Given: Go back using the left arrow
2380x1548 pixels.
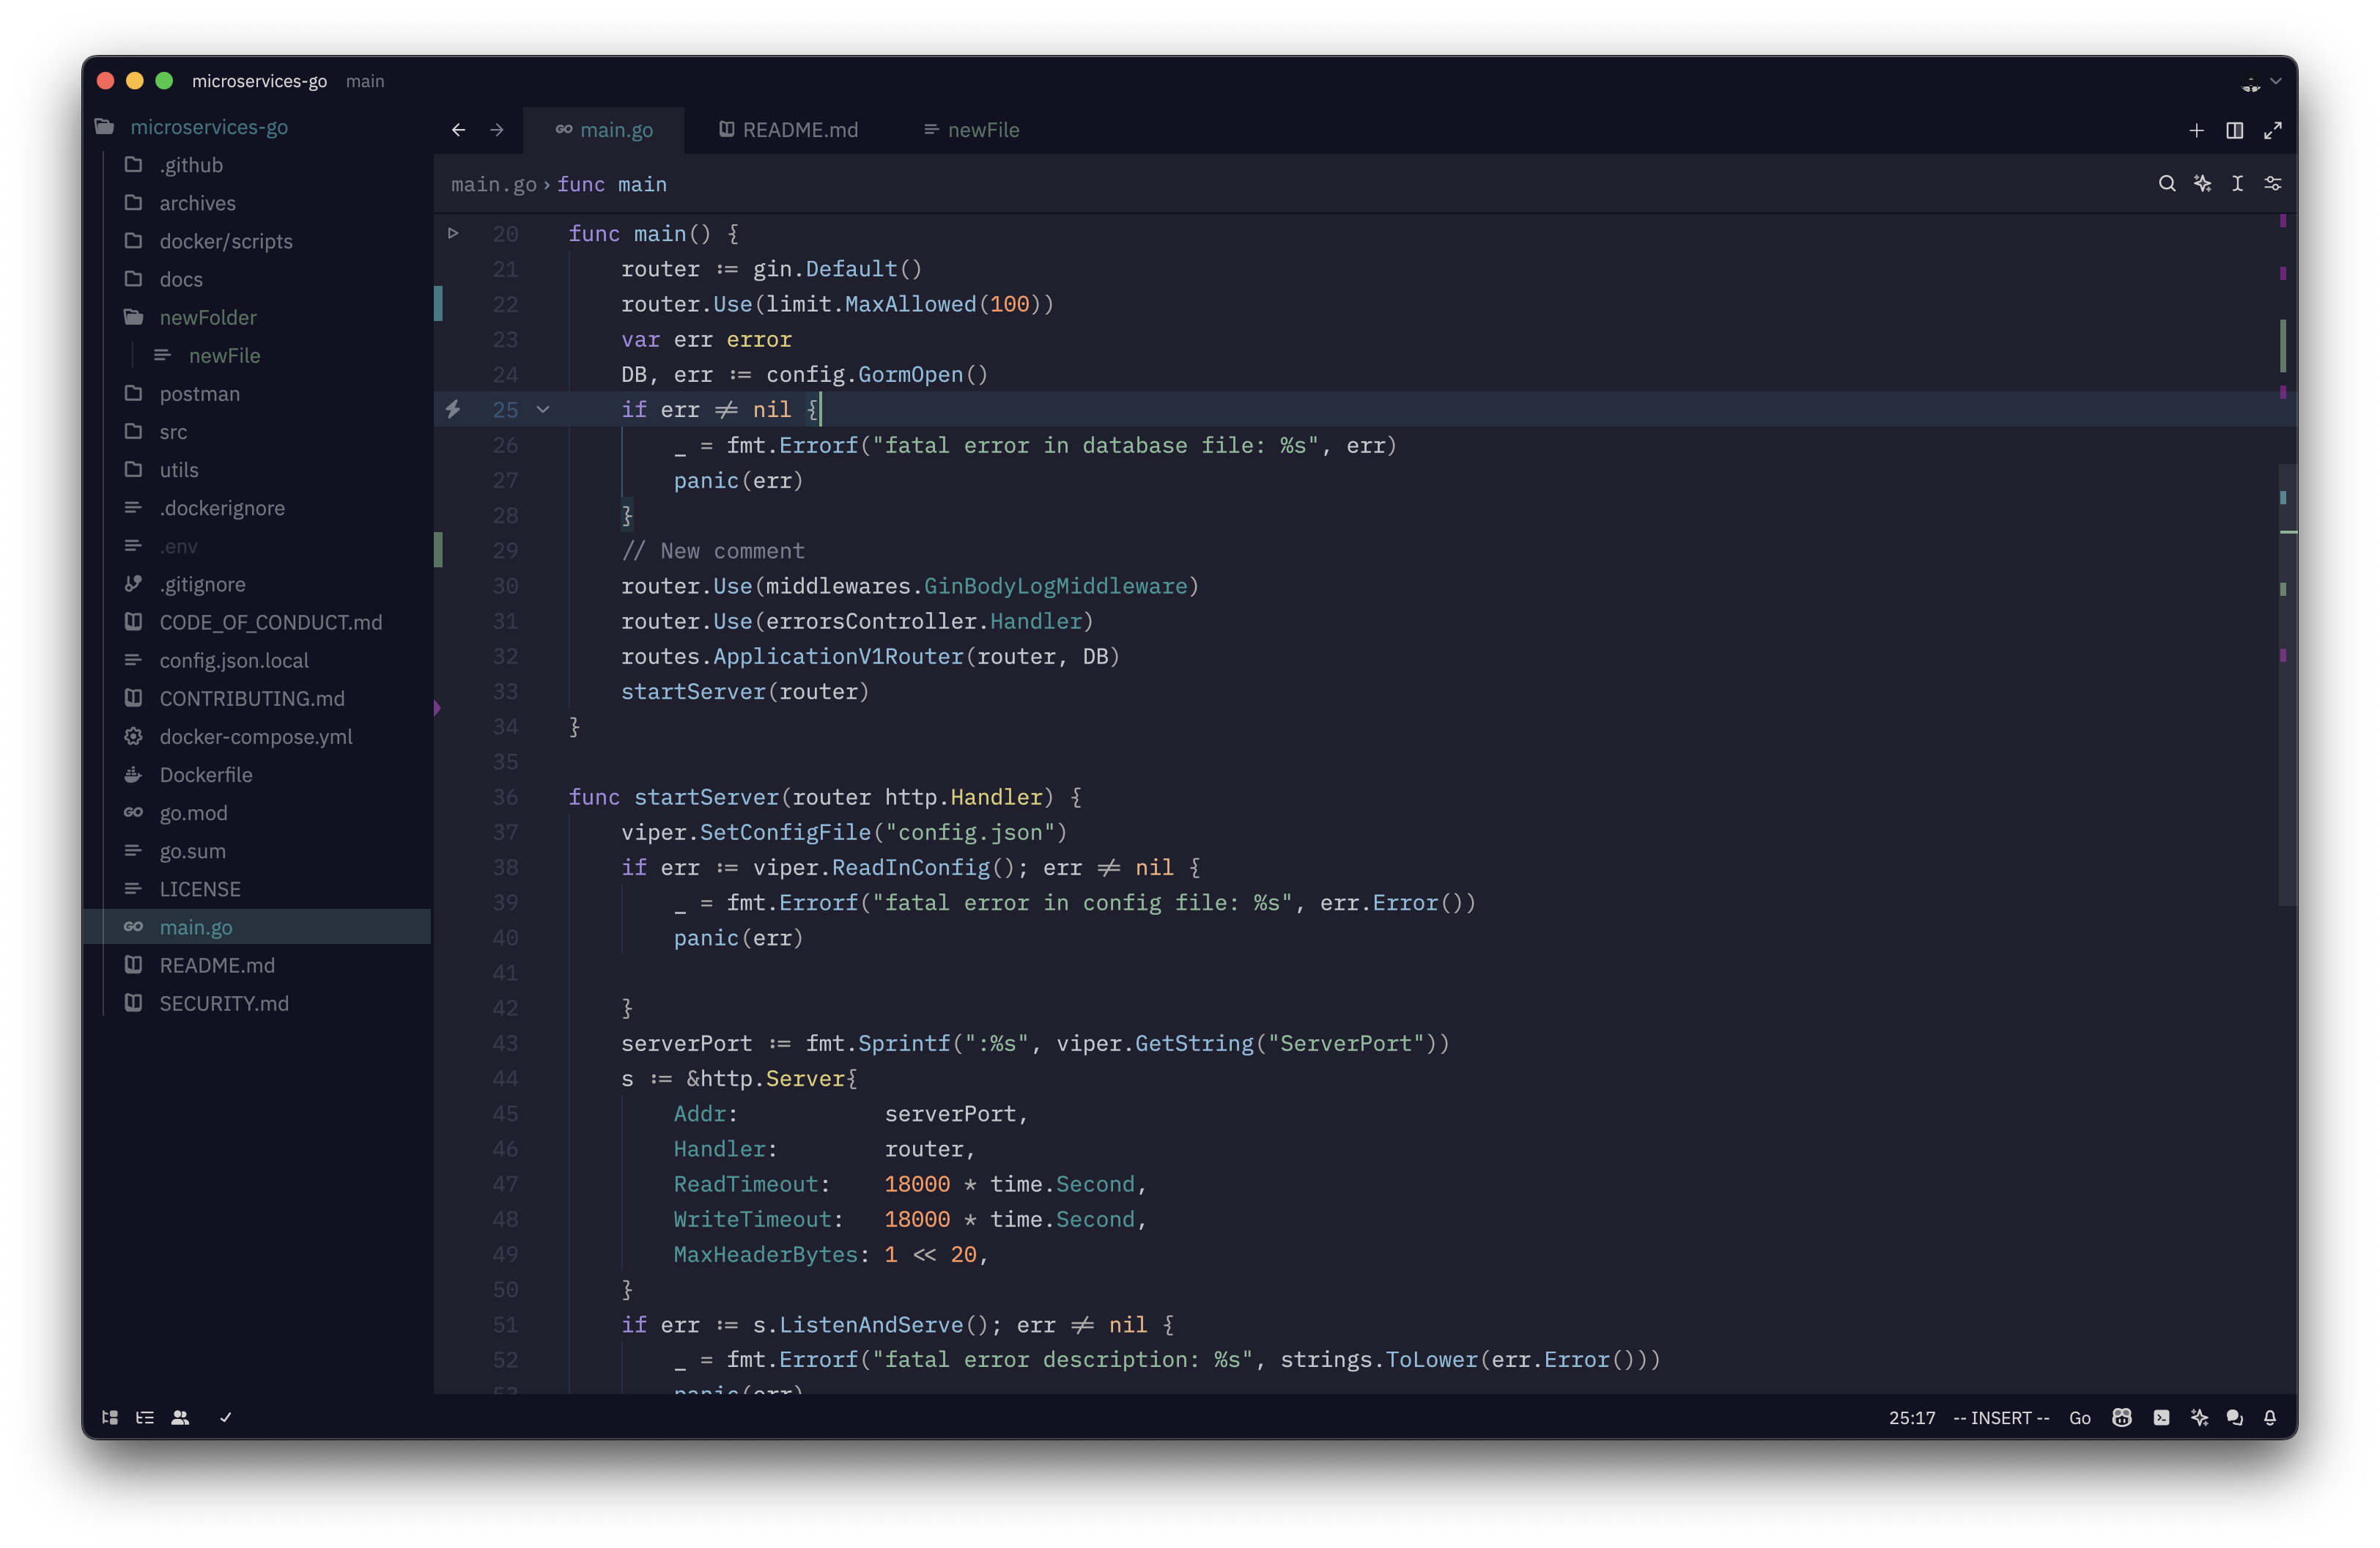Looking at the screenshot, I should coord(458,130).
